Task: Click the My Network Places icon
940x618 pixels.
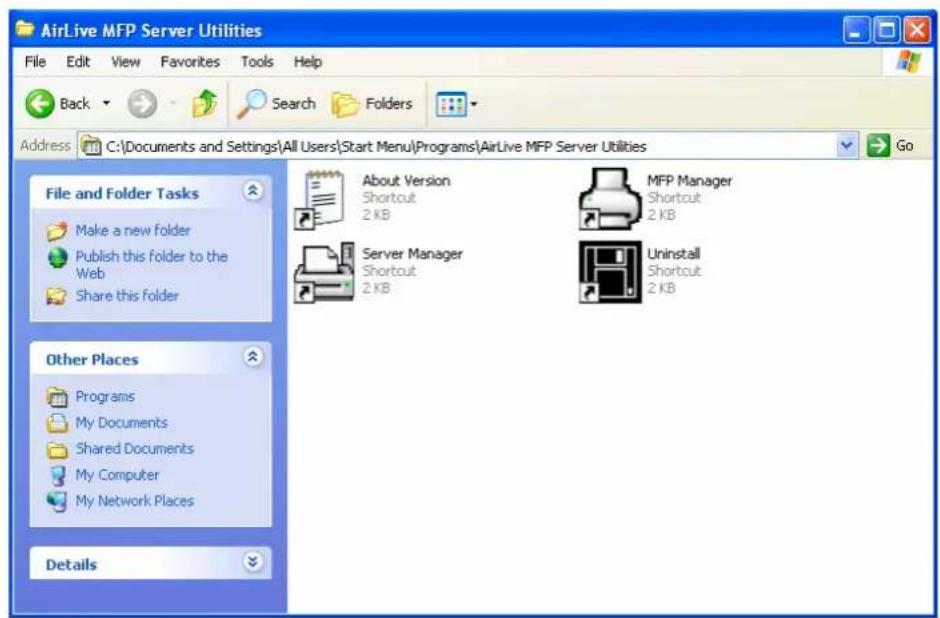Action: pyautogui.click(x=58, y=502)
